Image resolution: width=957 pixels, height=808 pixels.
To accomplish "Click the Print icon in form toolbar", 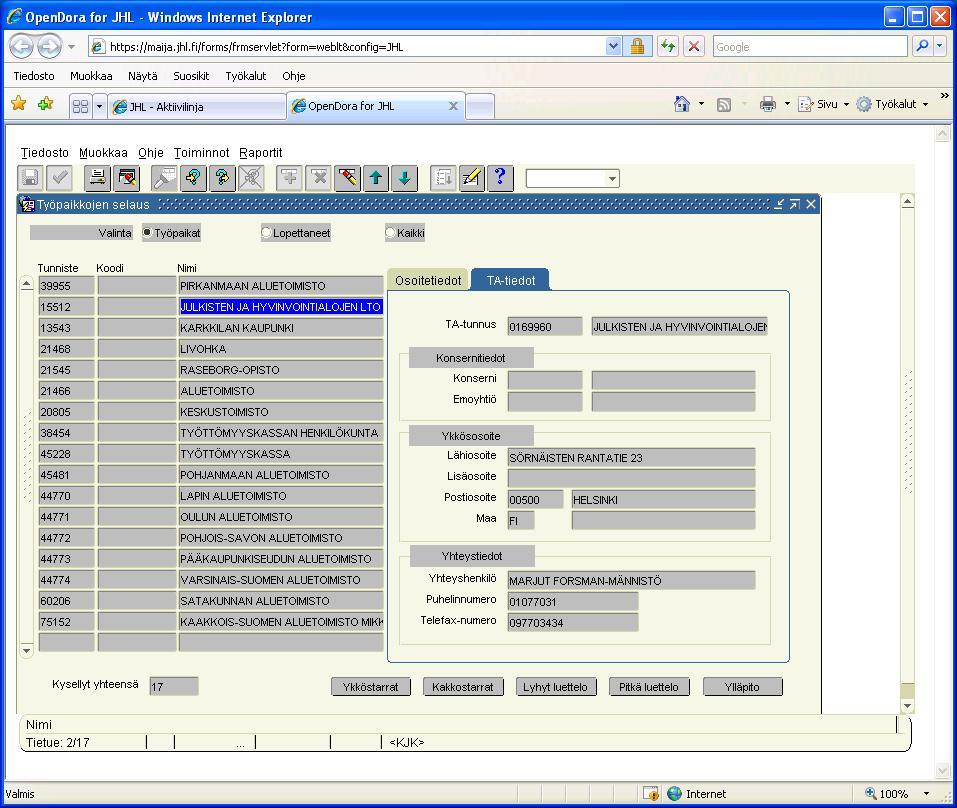I will click(97, 178).
